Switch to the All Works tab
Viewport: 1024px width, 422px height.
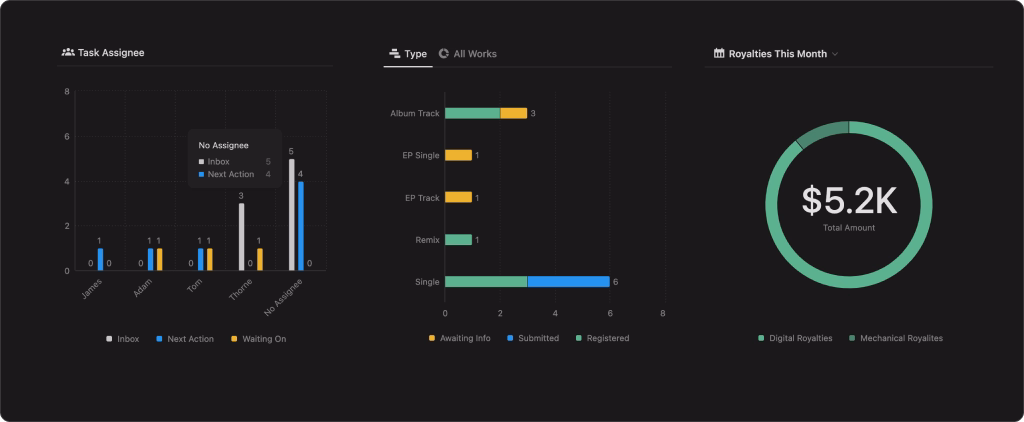tap(468, 54)
